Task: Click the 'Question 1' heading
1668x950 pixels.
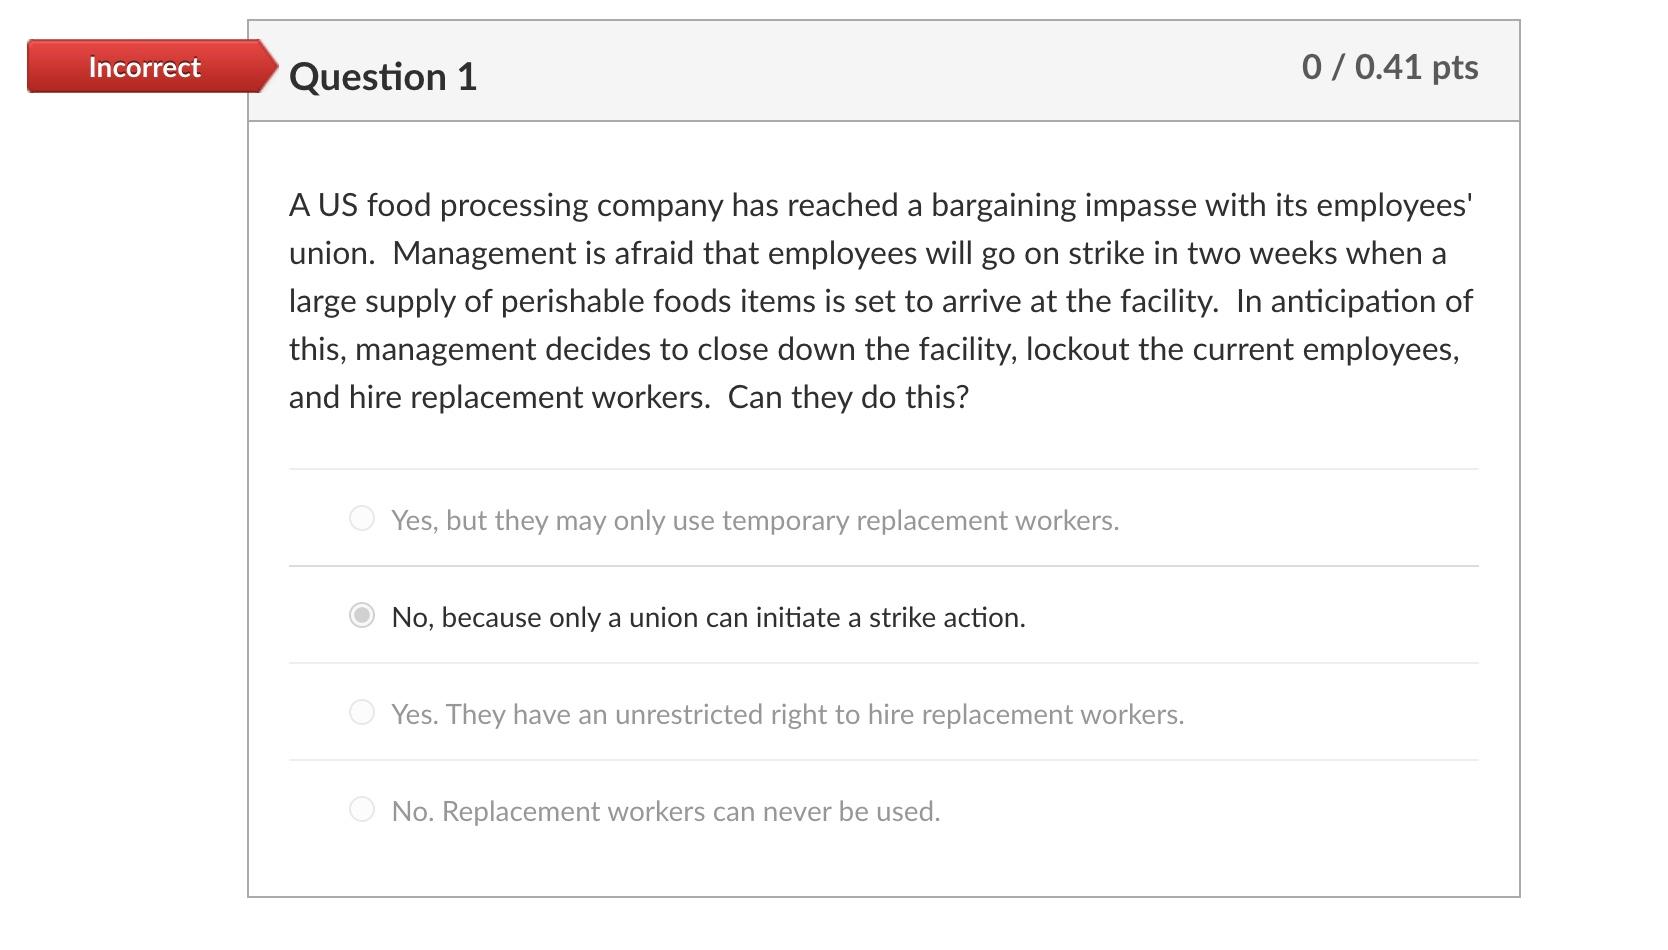Action: pyautogui.click(x=384, y=75)
